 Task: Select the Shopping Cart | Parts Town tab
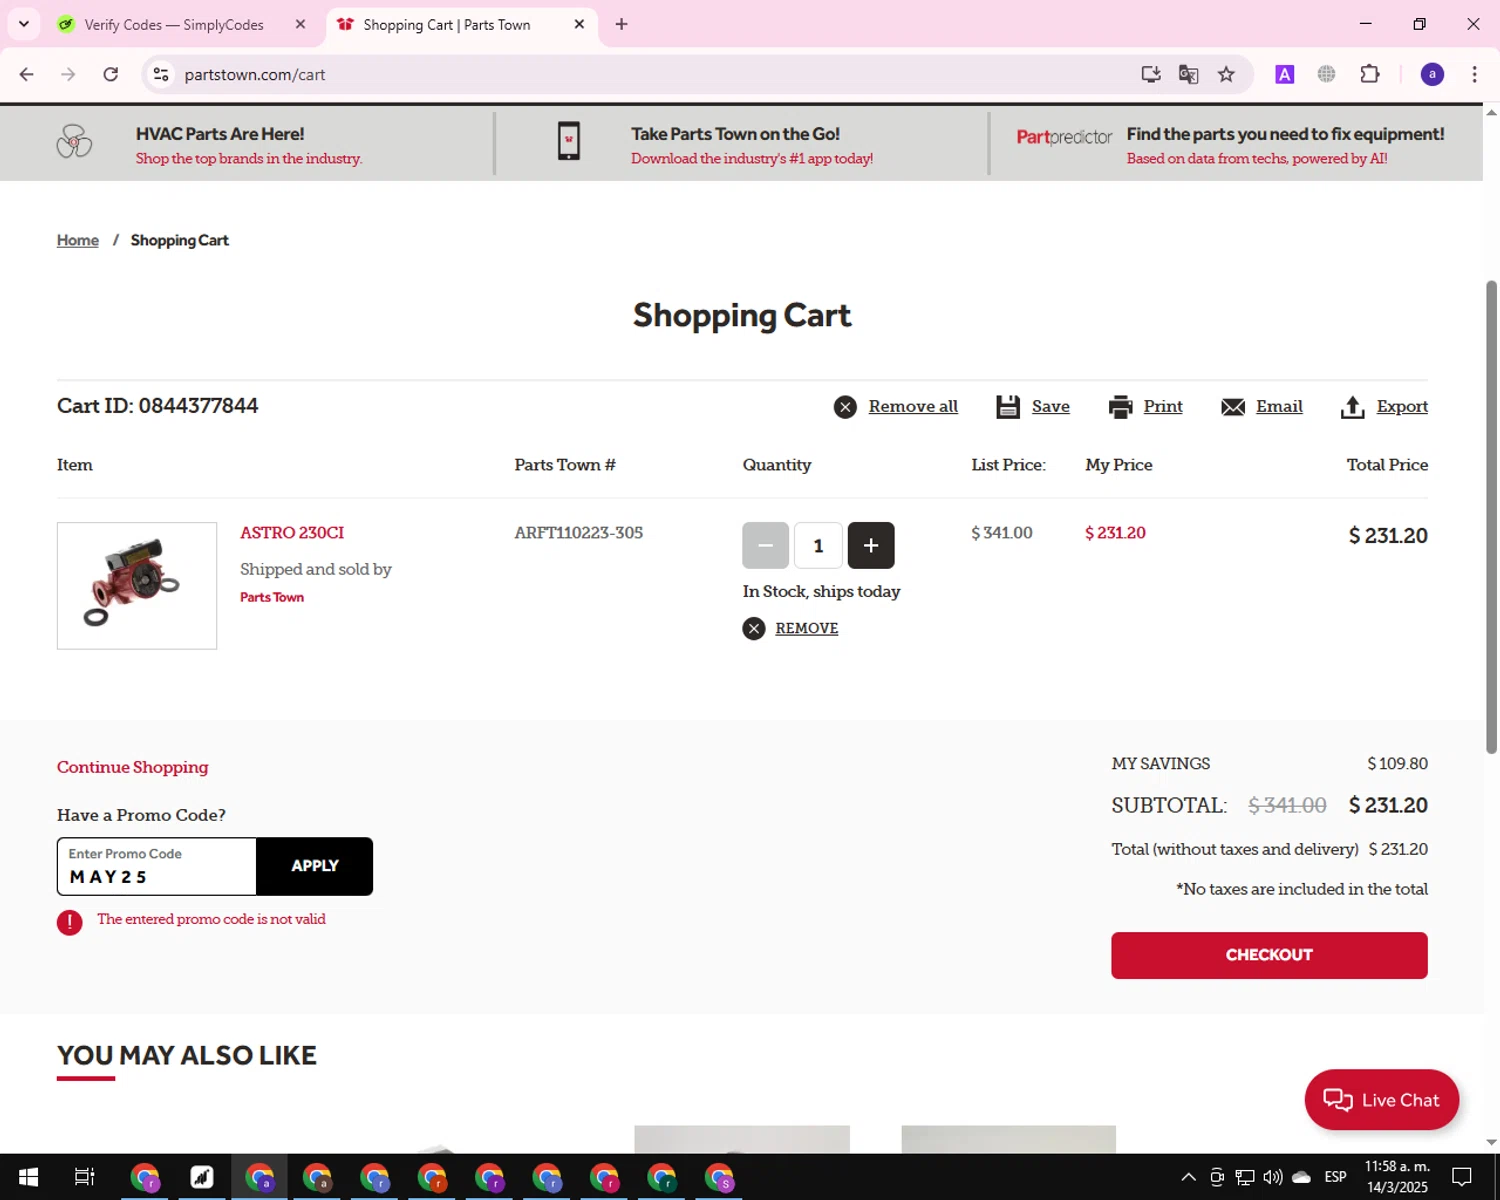click(446, 25)
